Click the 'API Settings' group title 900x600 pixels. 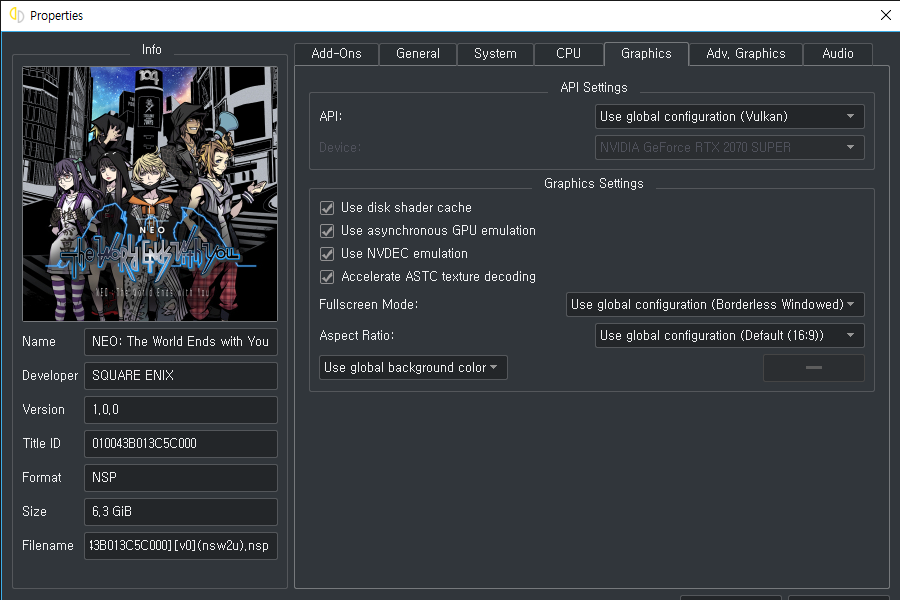click(593, 88)
